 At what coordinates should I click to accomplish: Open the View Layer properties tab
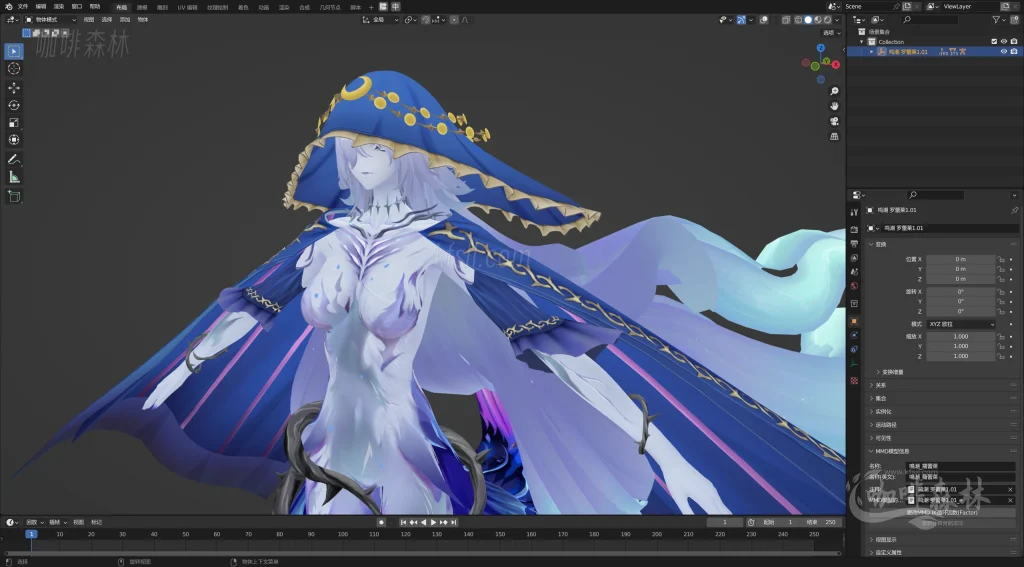pyautogui.click(x=854, y=258)
